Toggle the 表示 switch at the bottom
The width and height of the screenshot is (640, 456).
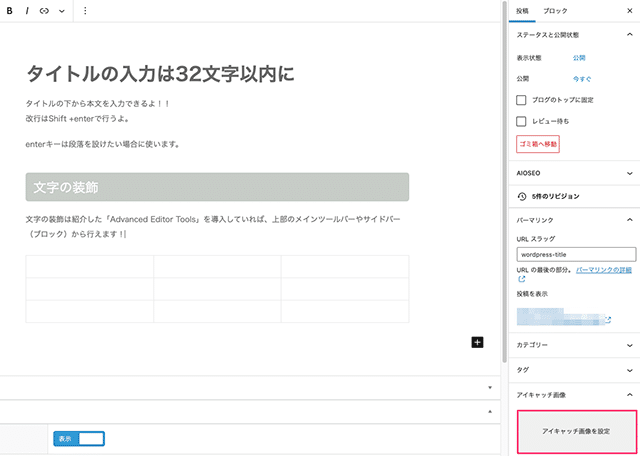(x=79, y=438)
